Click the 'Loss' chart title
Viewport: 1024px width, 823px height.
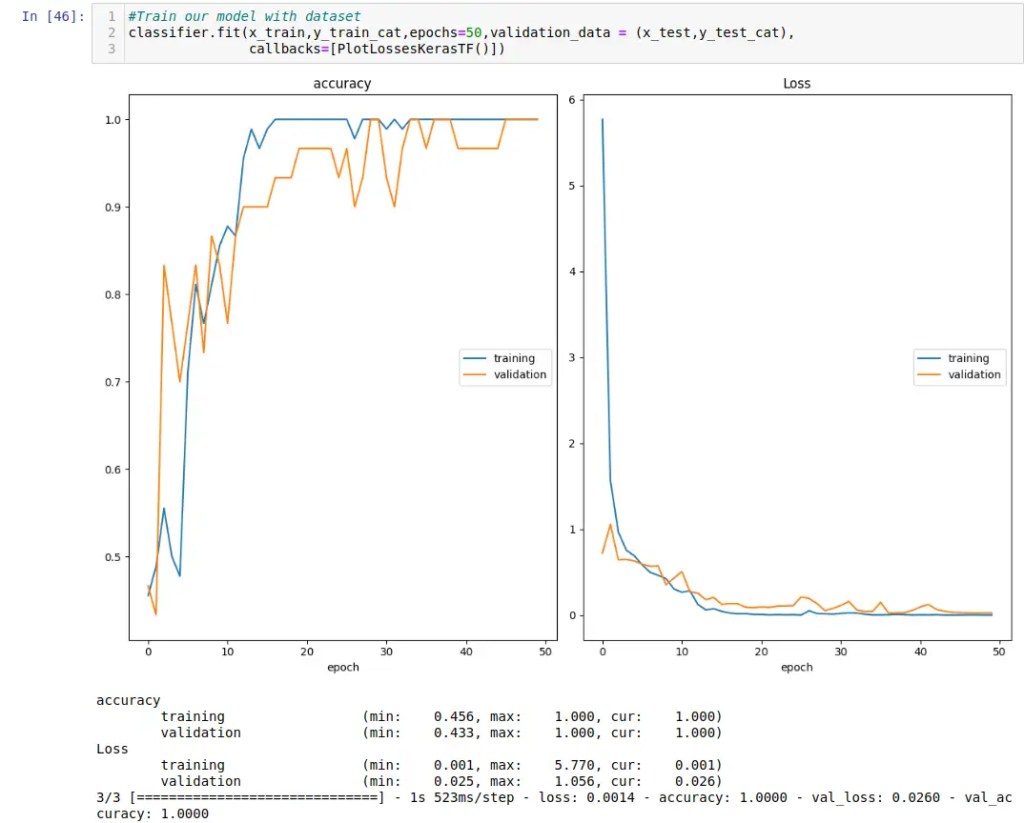pos(796,84)
